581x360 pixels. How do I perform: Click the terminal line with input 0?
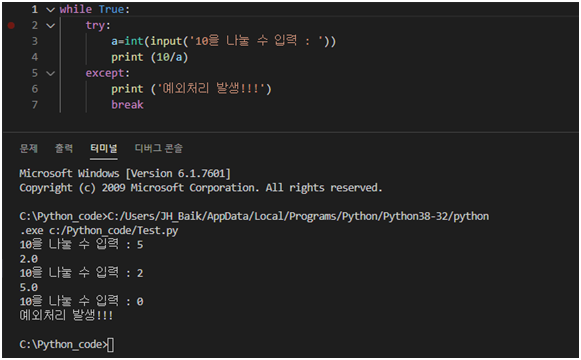tap(81, 301)
